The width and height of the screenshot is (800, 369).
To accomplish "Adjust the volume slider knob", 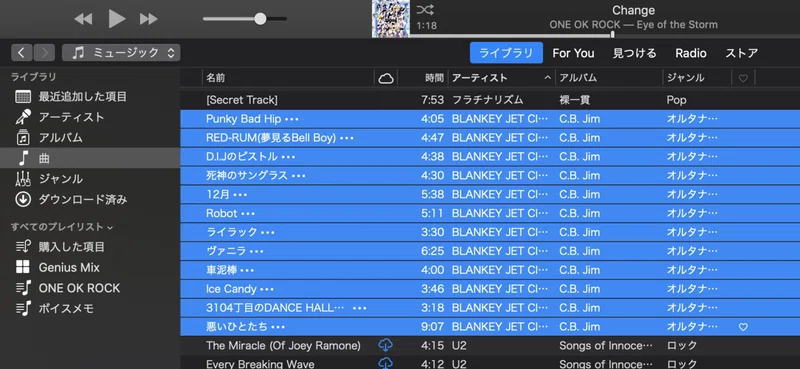I will [260, 19].
